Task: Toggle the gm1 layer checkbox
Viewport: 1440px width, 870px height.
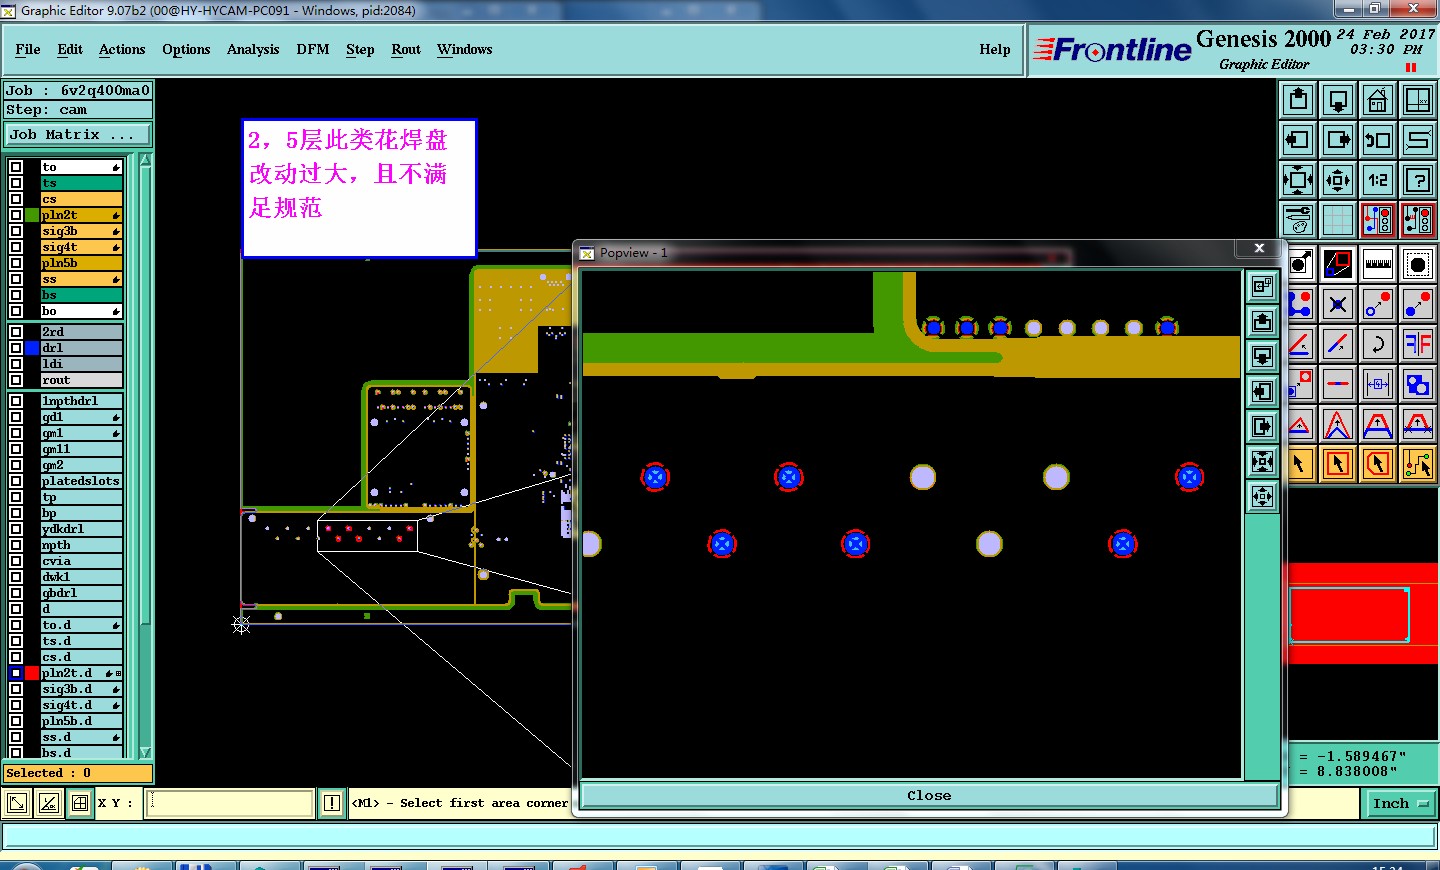Action: (16, 433)
